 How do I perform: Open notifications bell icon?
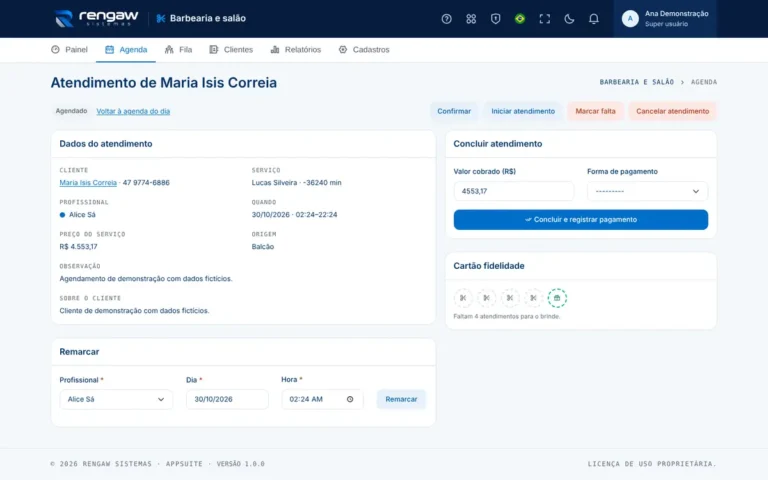593,19
